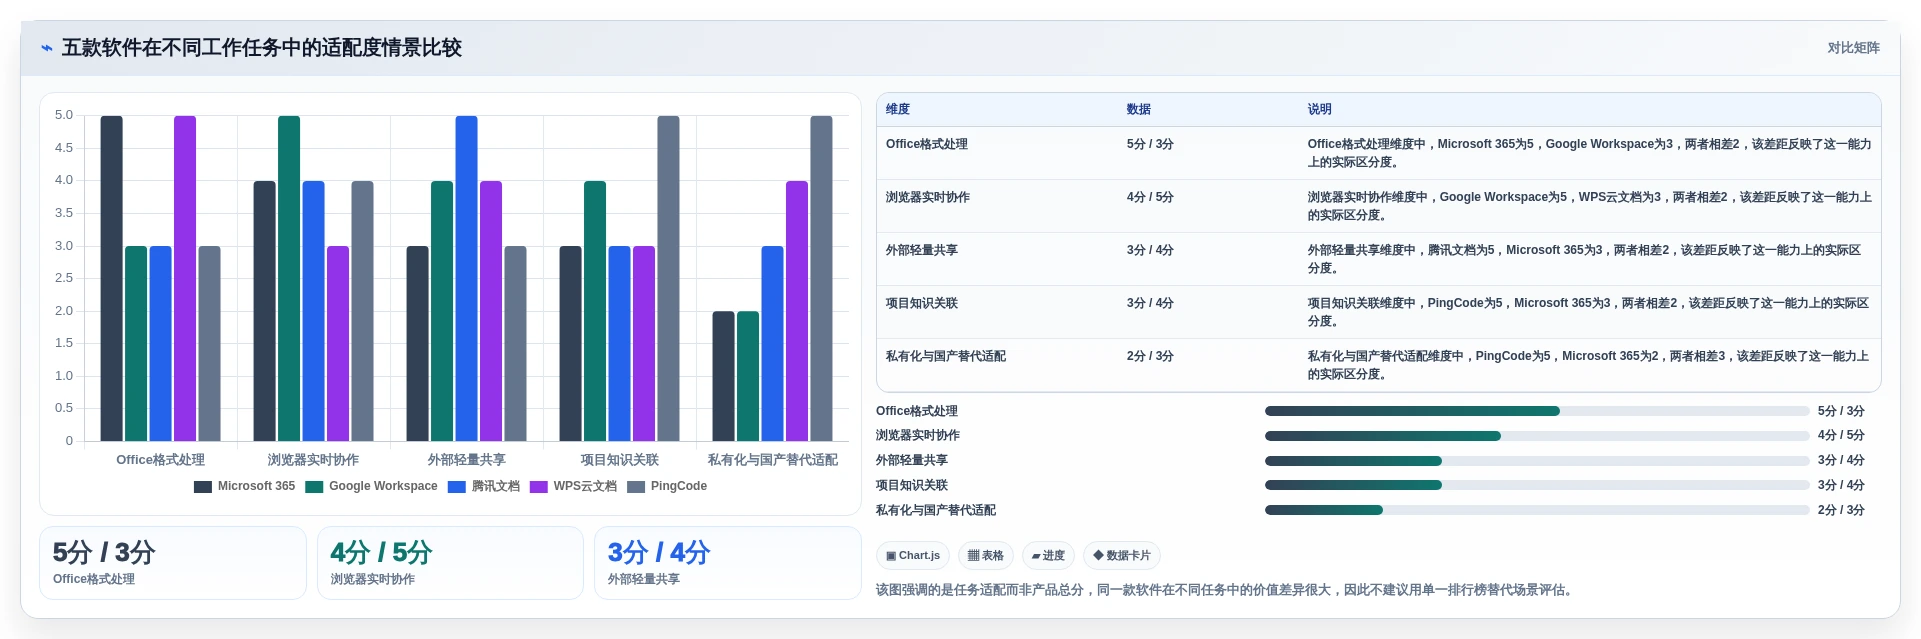Click the description starting Office格式处理维度中

[1589, 153]
